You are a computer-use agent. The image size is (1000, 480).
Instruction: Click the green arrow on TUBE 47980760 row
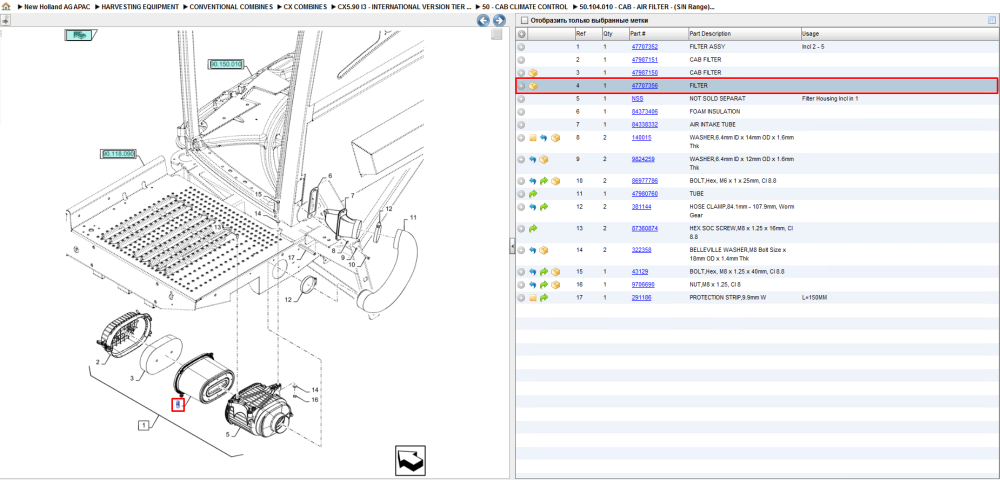pyautogui.click(x=533, y=194)
